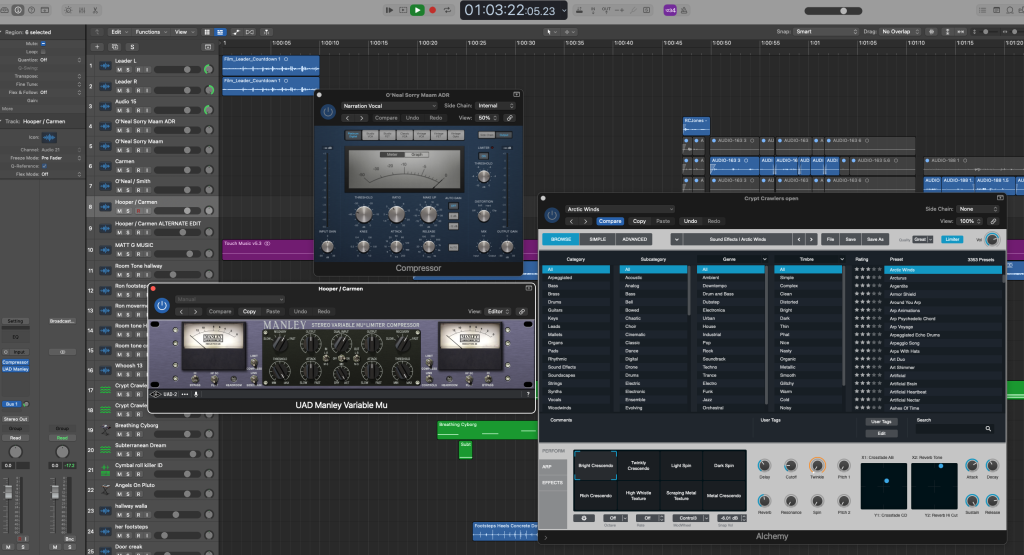1024x555 pixels.
Task: Click the magnifier icon in Alchemy search
Action: coord(988,428)
